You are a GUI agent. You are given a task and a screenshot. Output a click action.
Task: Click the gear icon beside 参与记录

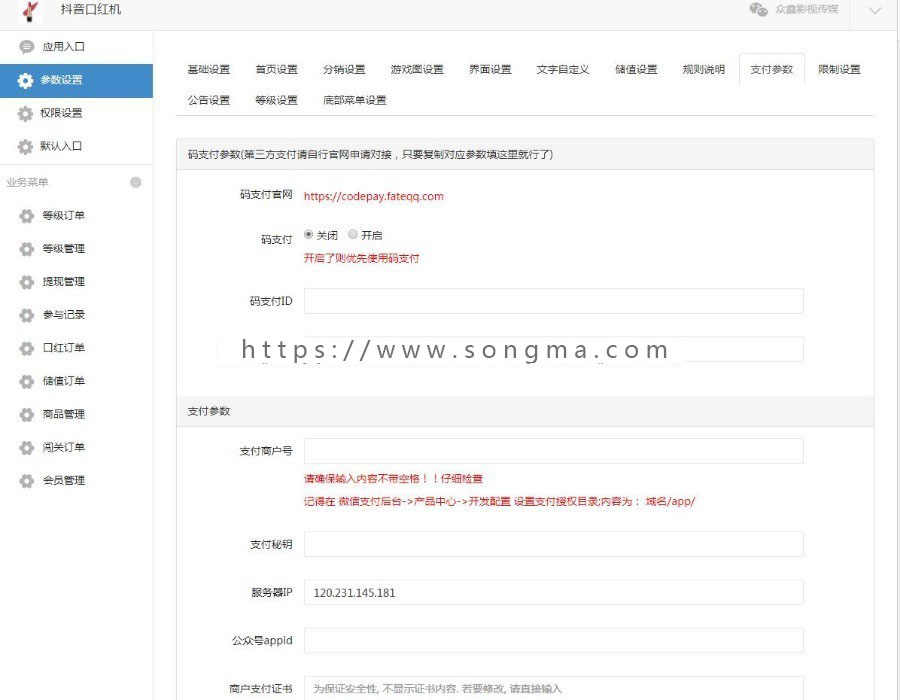click(x=27, y=315)
